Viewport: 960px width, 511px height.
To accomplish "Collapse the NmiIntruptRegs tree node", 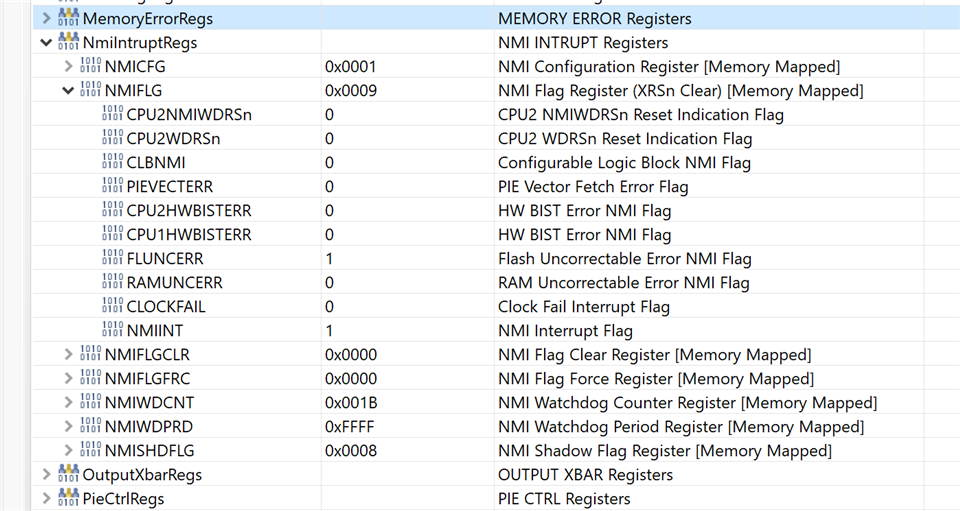I will coord(46,43).
